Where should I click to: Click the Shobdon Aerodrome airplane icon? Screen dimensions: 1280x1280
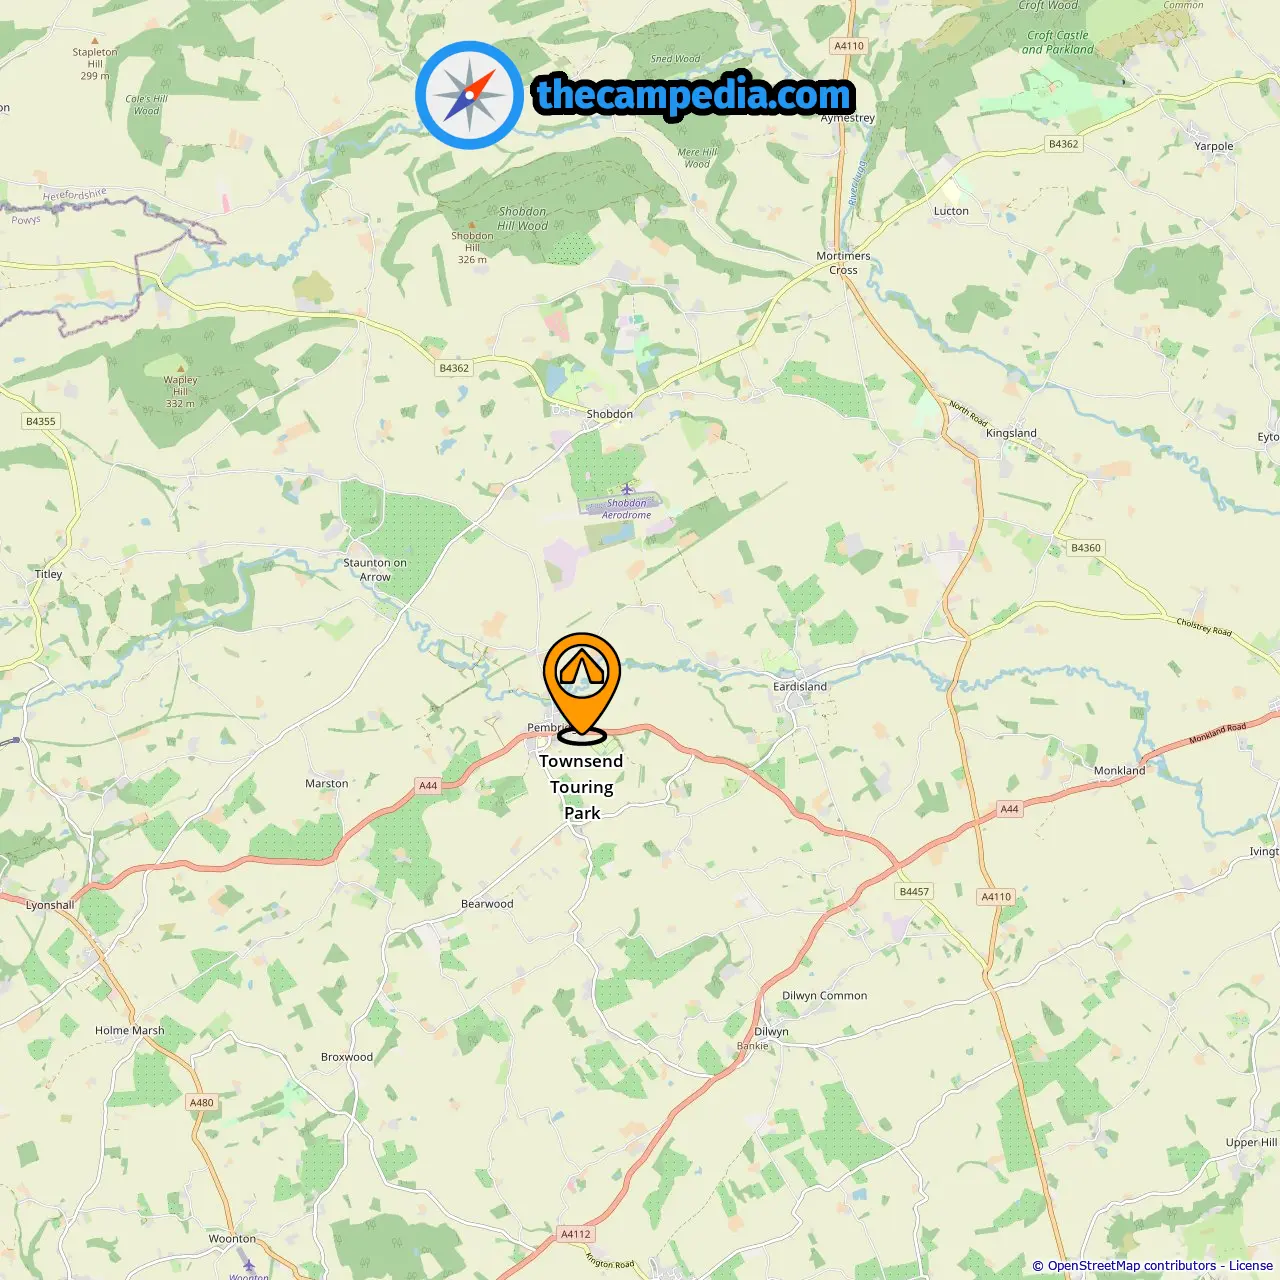coord(627,489)
